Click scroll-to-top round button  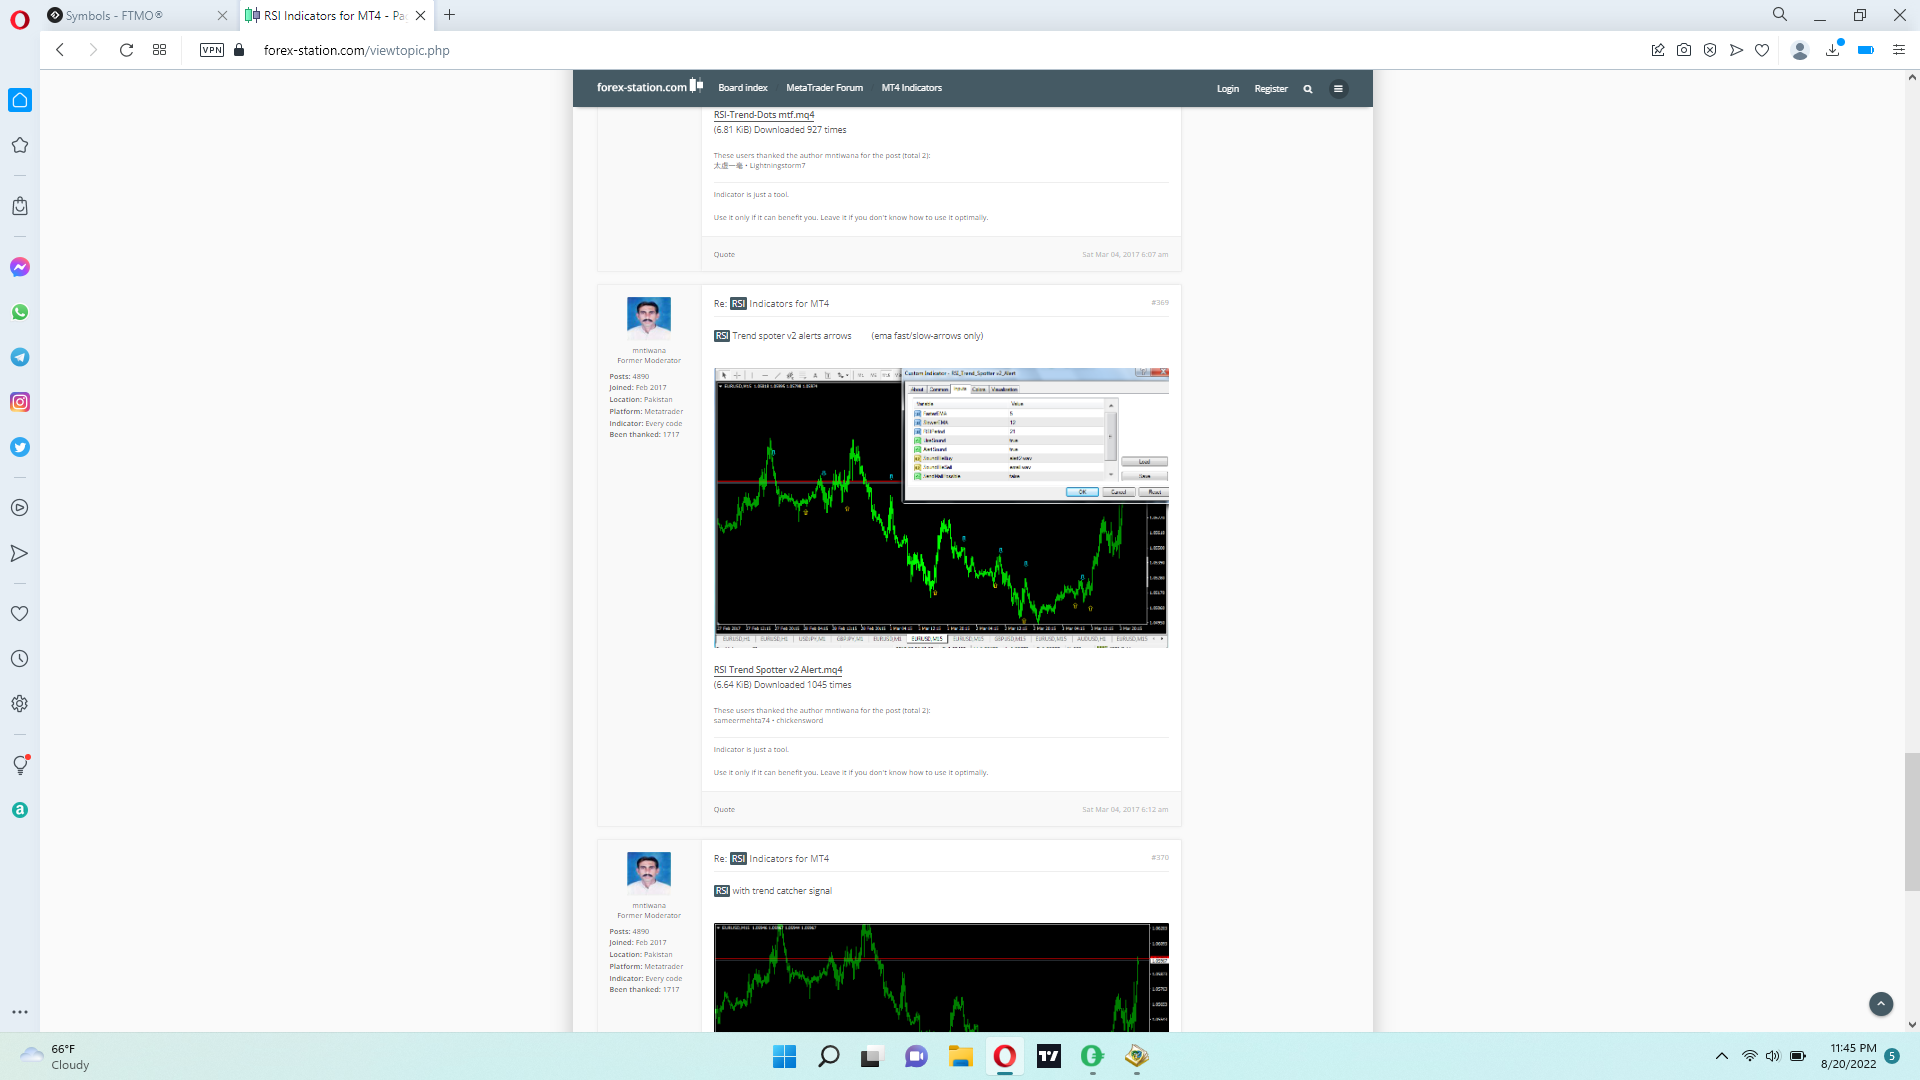(1880, 1004)
